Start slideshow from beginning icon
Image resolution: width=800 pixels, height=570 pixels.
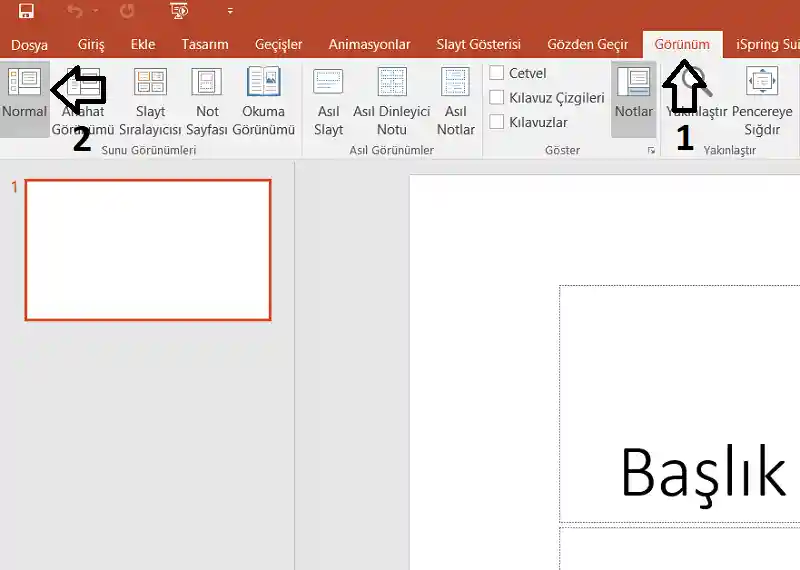[179, 11]
